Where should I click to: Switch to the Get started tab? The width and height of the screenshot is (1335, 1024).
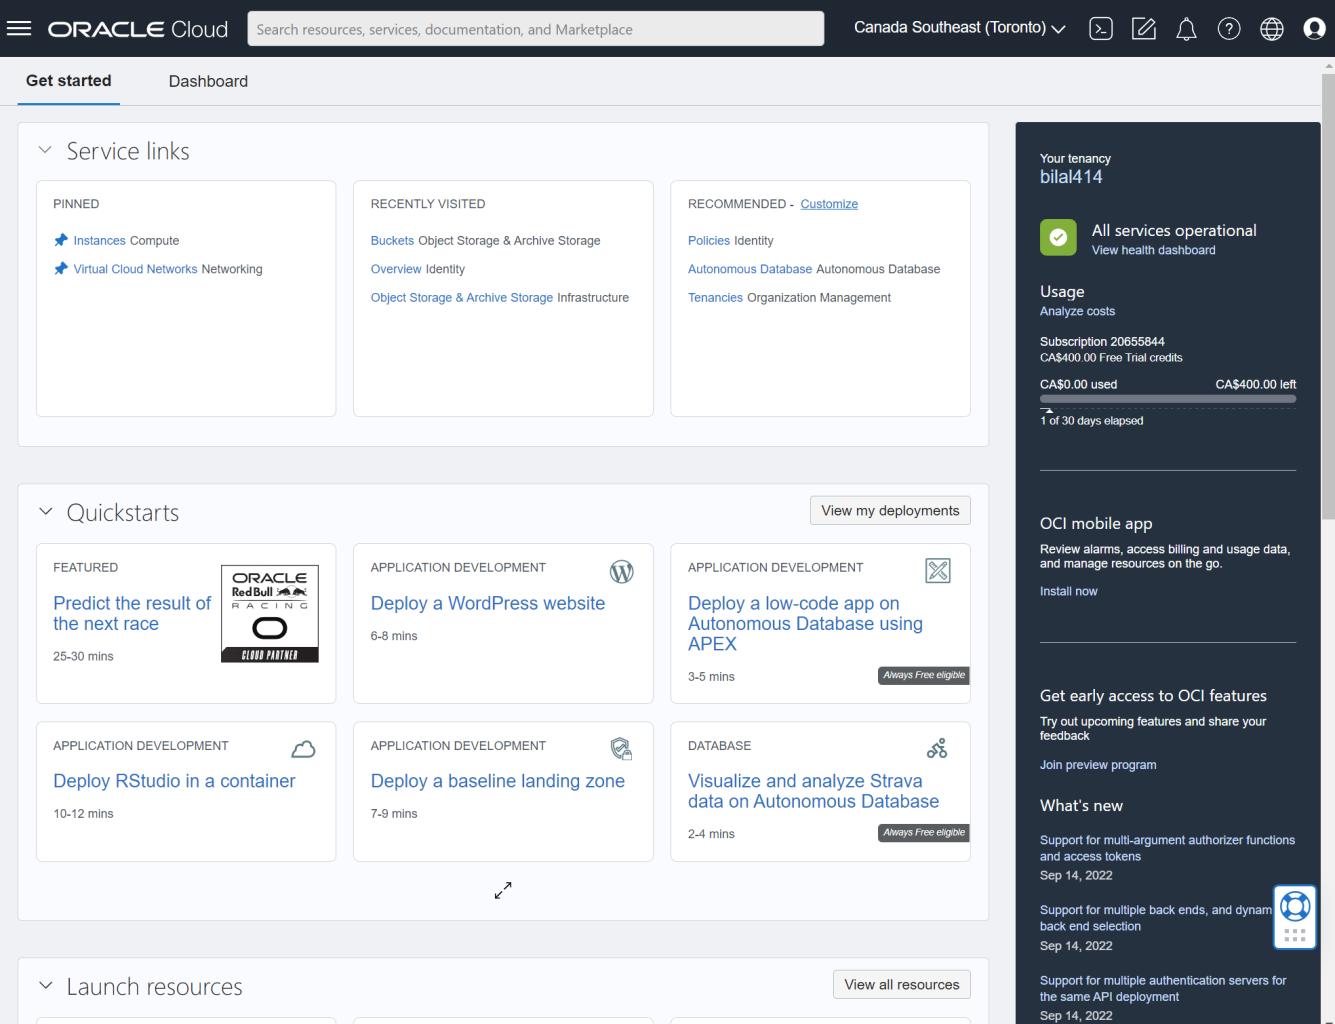click(69, 81)
